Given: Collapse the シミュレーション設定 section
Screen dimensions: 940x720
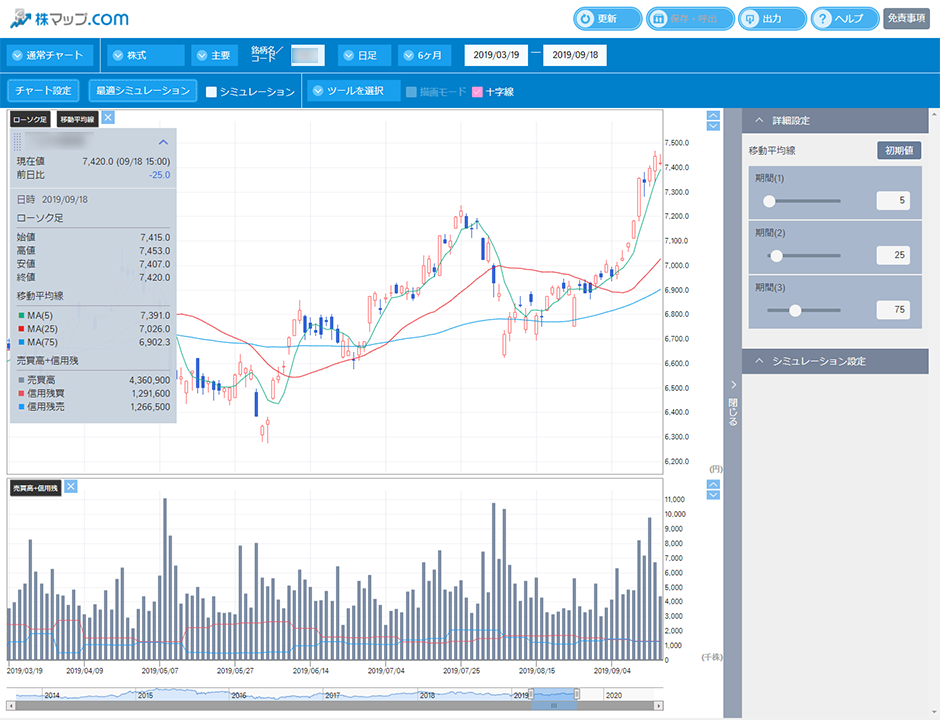Looking at the screenshot, I should (834, 361).
